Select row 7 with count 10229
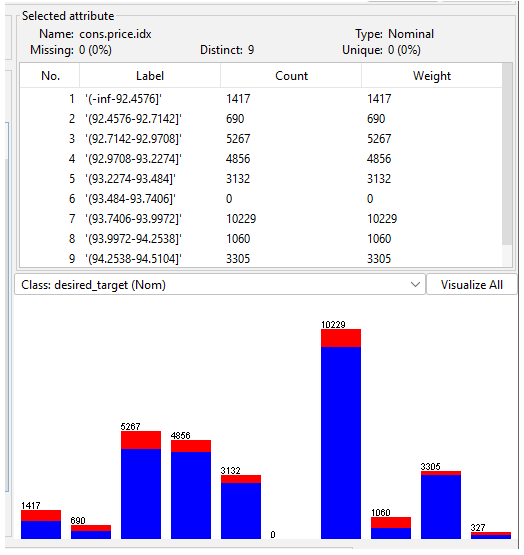Viewport: 524px width, 555px height. (261, 218)
